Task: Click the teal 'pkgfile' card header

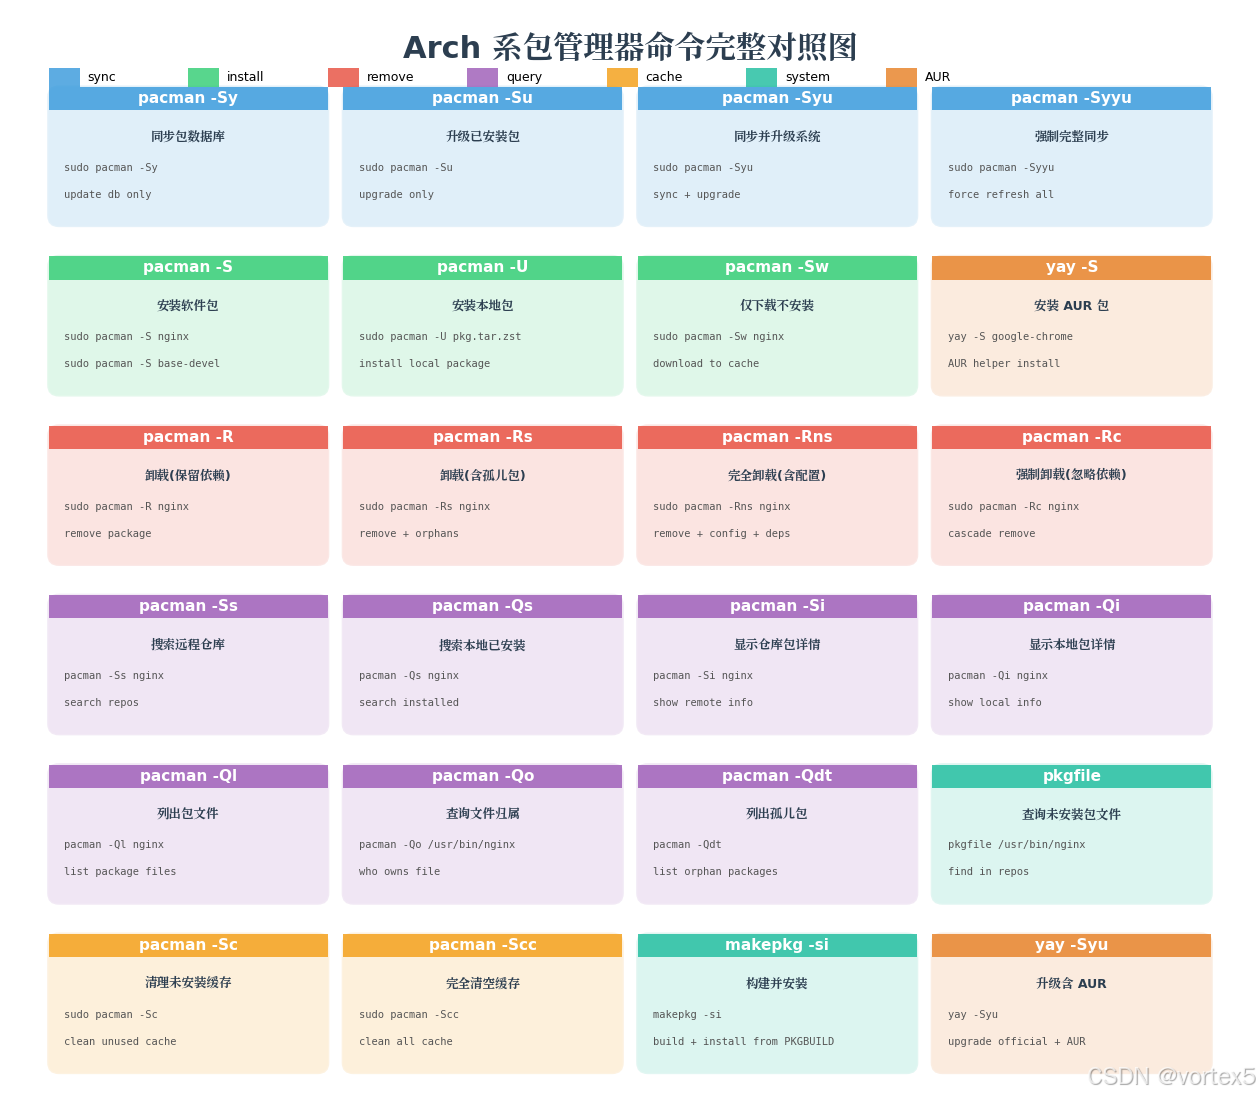Action: pyautogui.click(x=1071, y=776)
